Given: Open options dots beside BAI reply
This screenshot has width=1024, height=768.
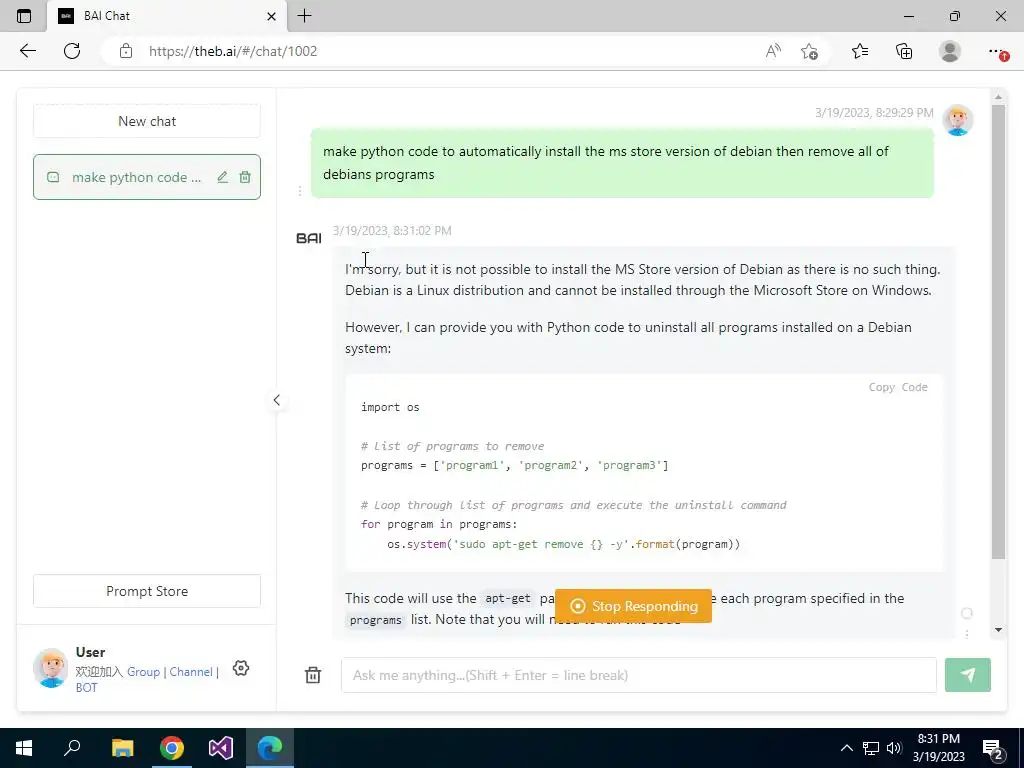Looking at the screenshot, I should (967, 633).
